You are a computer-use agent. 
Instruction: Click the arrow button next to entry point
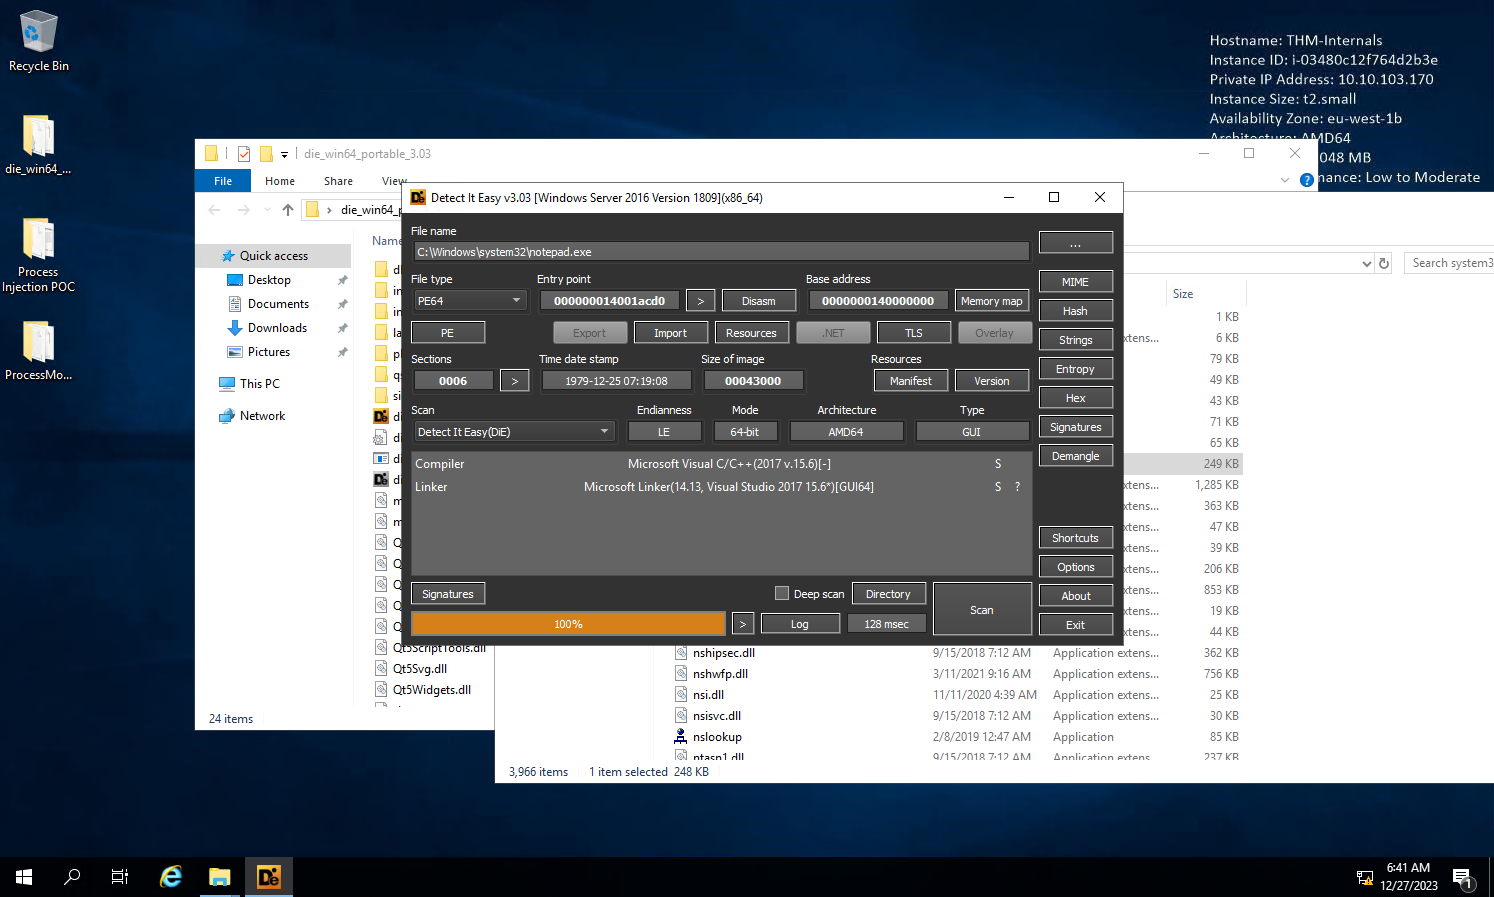tap(701, 301)
